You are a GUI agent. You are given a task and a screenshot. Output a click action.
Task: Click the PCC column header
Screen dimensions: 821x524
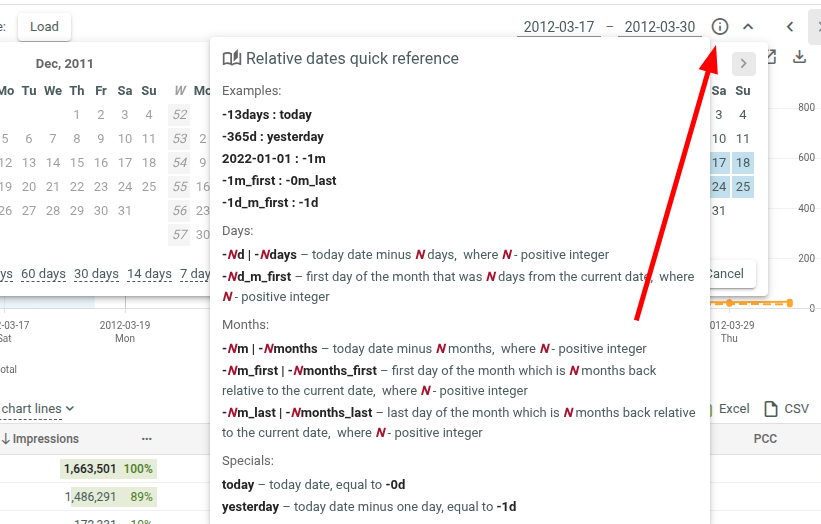[x=765, y=439]
